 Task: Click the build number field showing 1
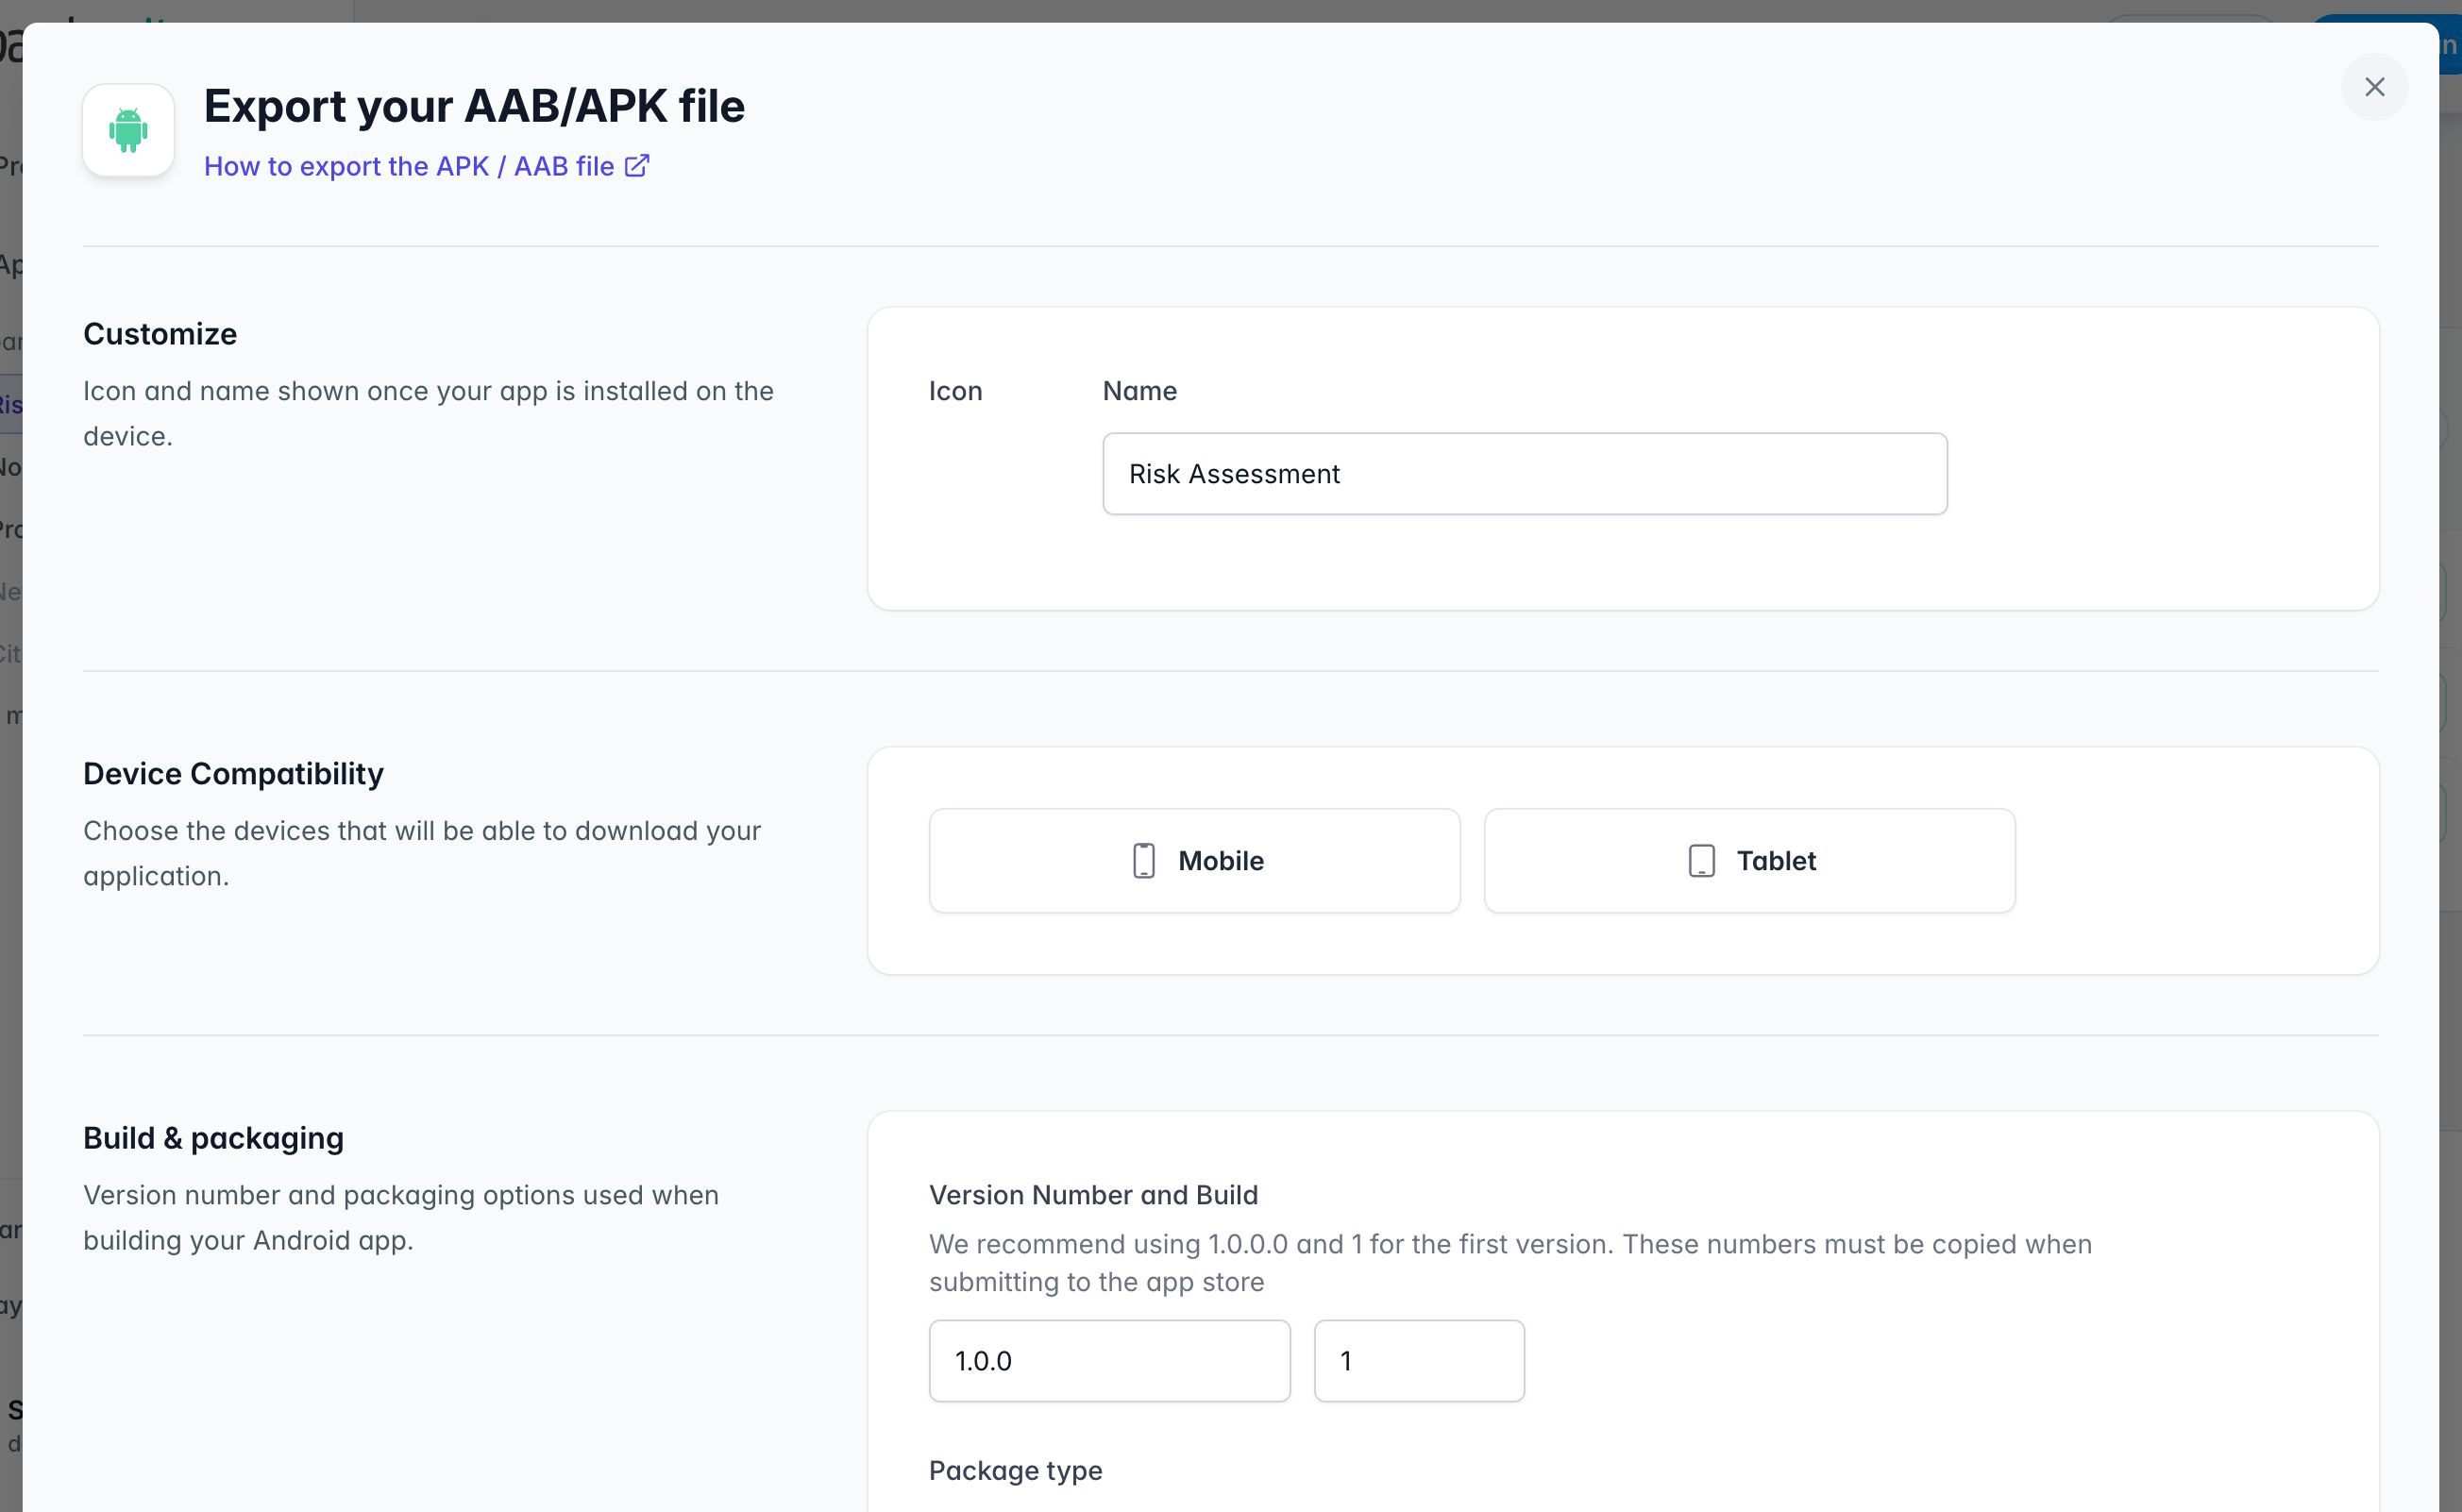point(1418,1360)
